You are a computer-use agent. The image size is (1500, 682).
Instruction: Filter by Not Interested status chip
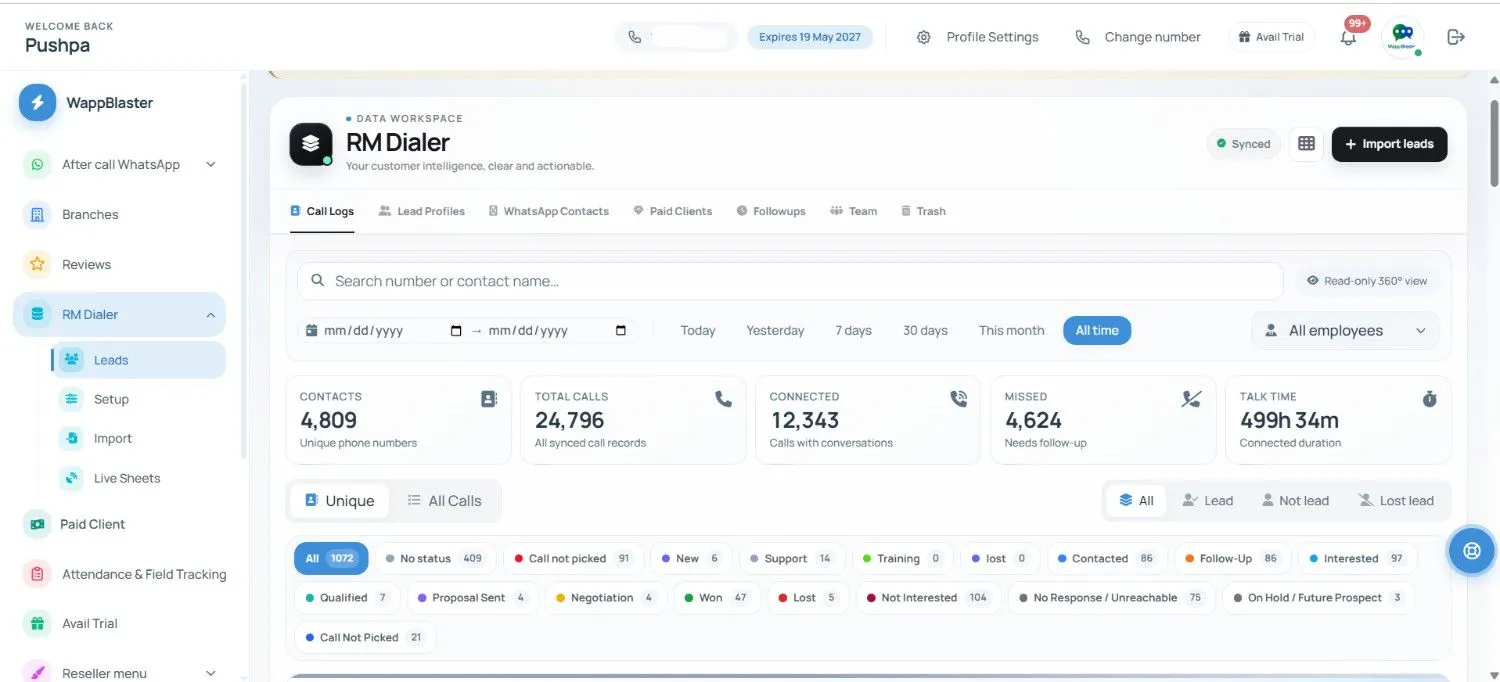coord(927,597)
